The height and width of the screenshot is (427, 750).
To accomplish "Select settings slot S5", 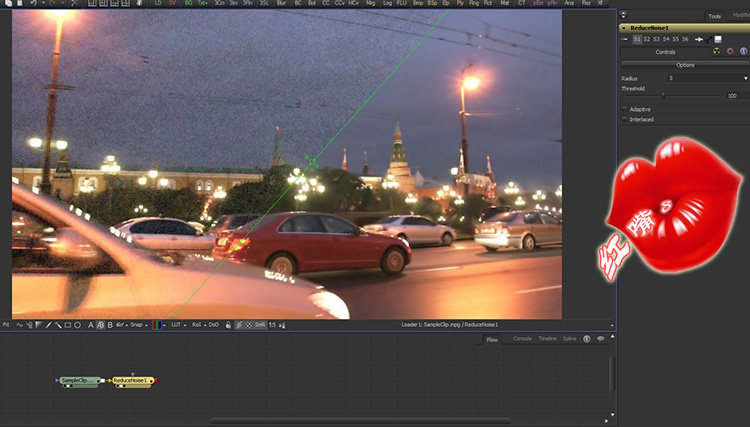I will click(675, 39).
